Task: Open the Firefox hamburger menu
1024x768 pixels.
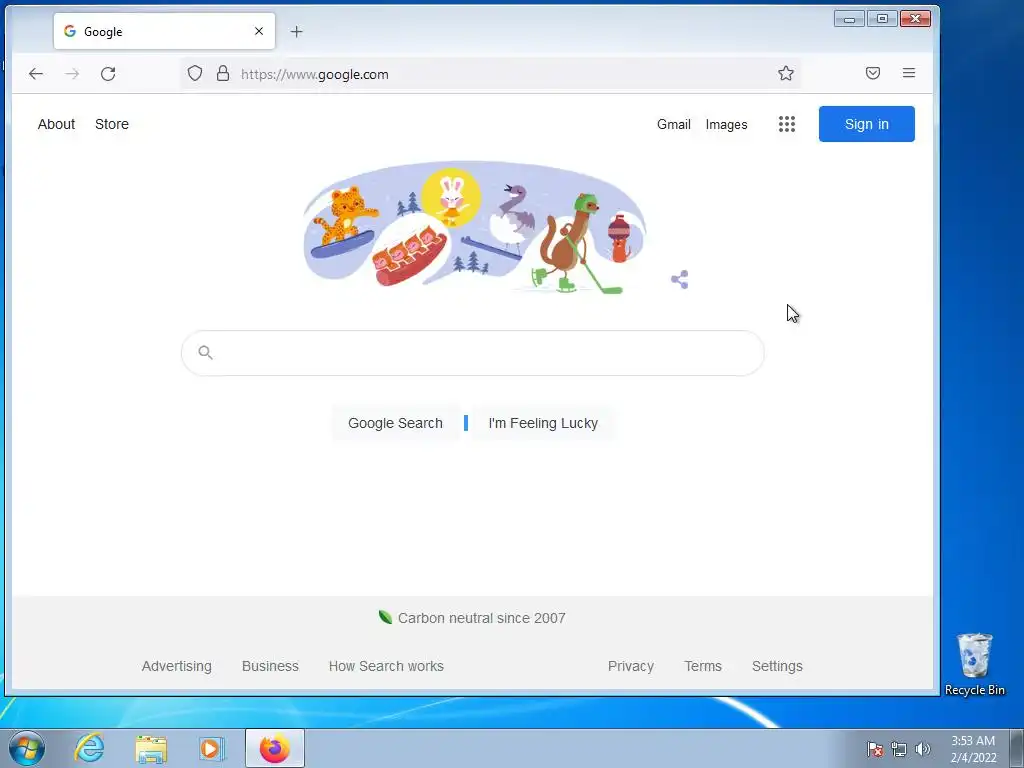Action: 908,73
